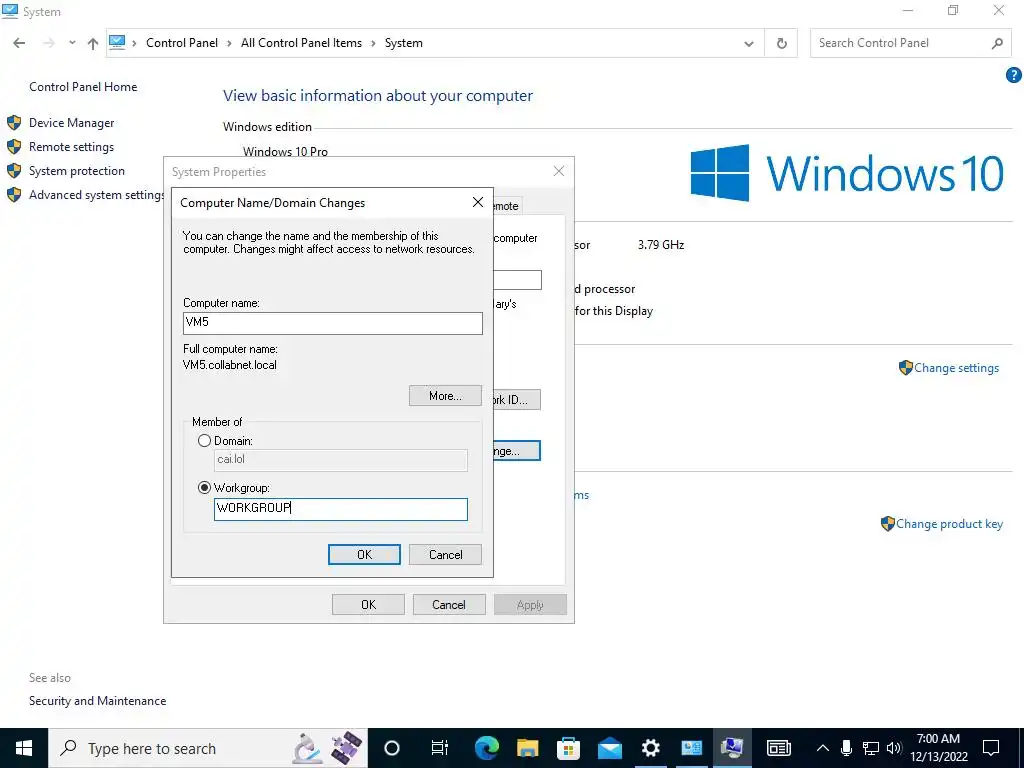Click the System computer icon in address bar
Screen dimensions: 1024x768
pyautogui.click(x=117, y=42)
